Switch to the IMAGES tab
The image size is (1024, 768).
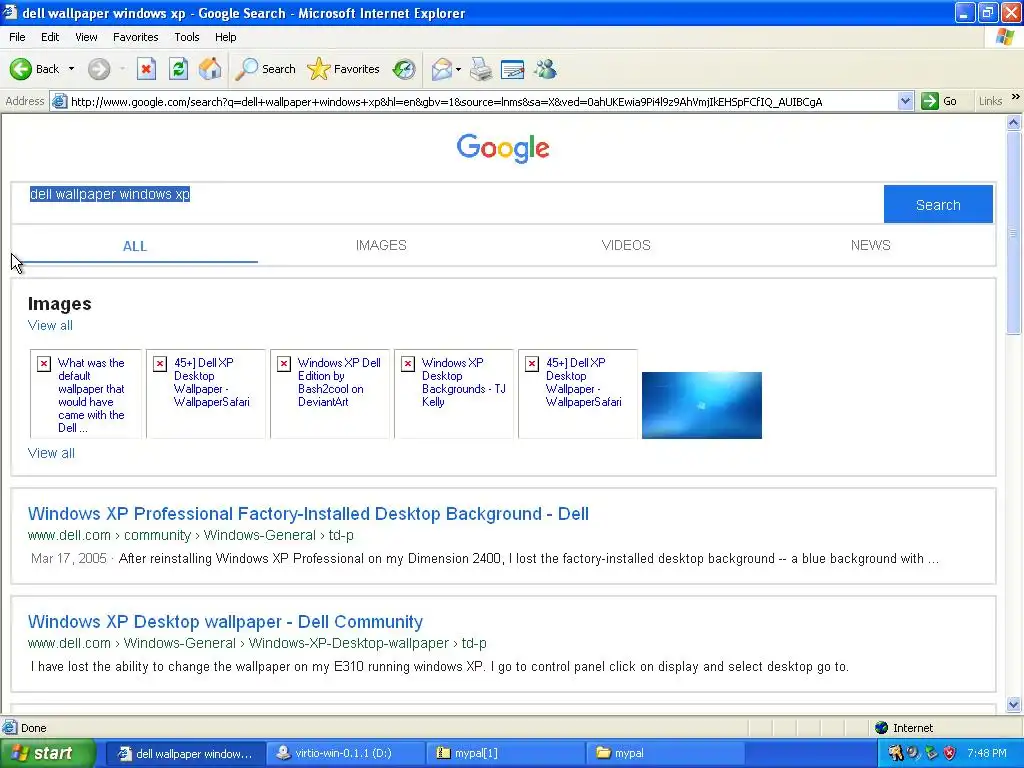click(x=381, y=245)
